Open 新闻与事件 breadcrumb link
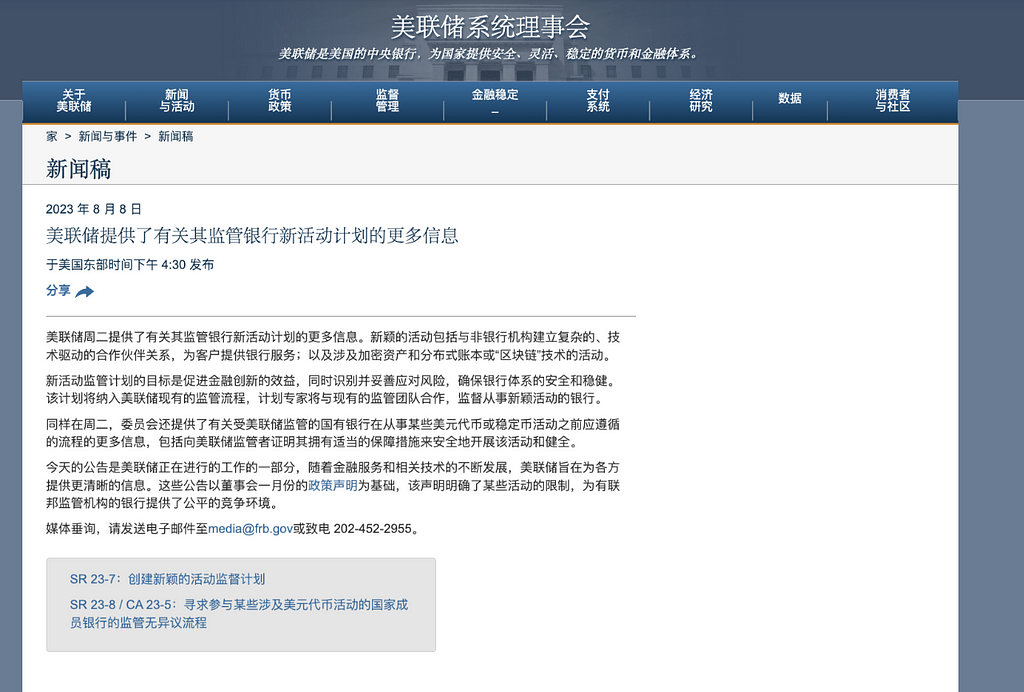 pyautogui.click(x=108, y=136)
